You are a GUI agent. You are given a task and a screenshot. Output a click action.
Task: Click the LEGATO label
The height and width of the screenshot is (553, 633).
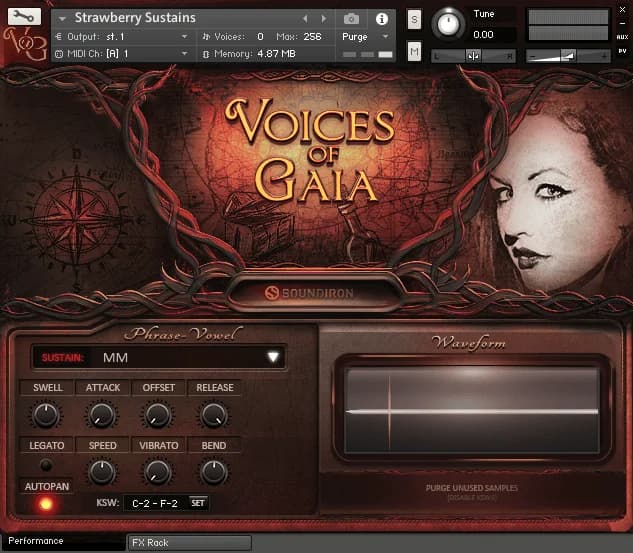coord(47,445)
